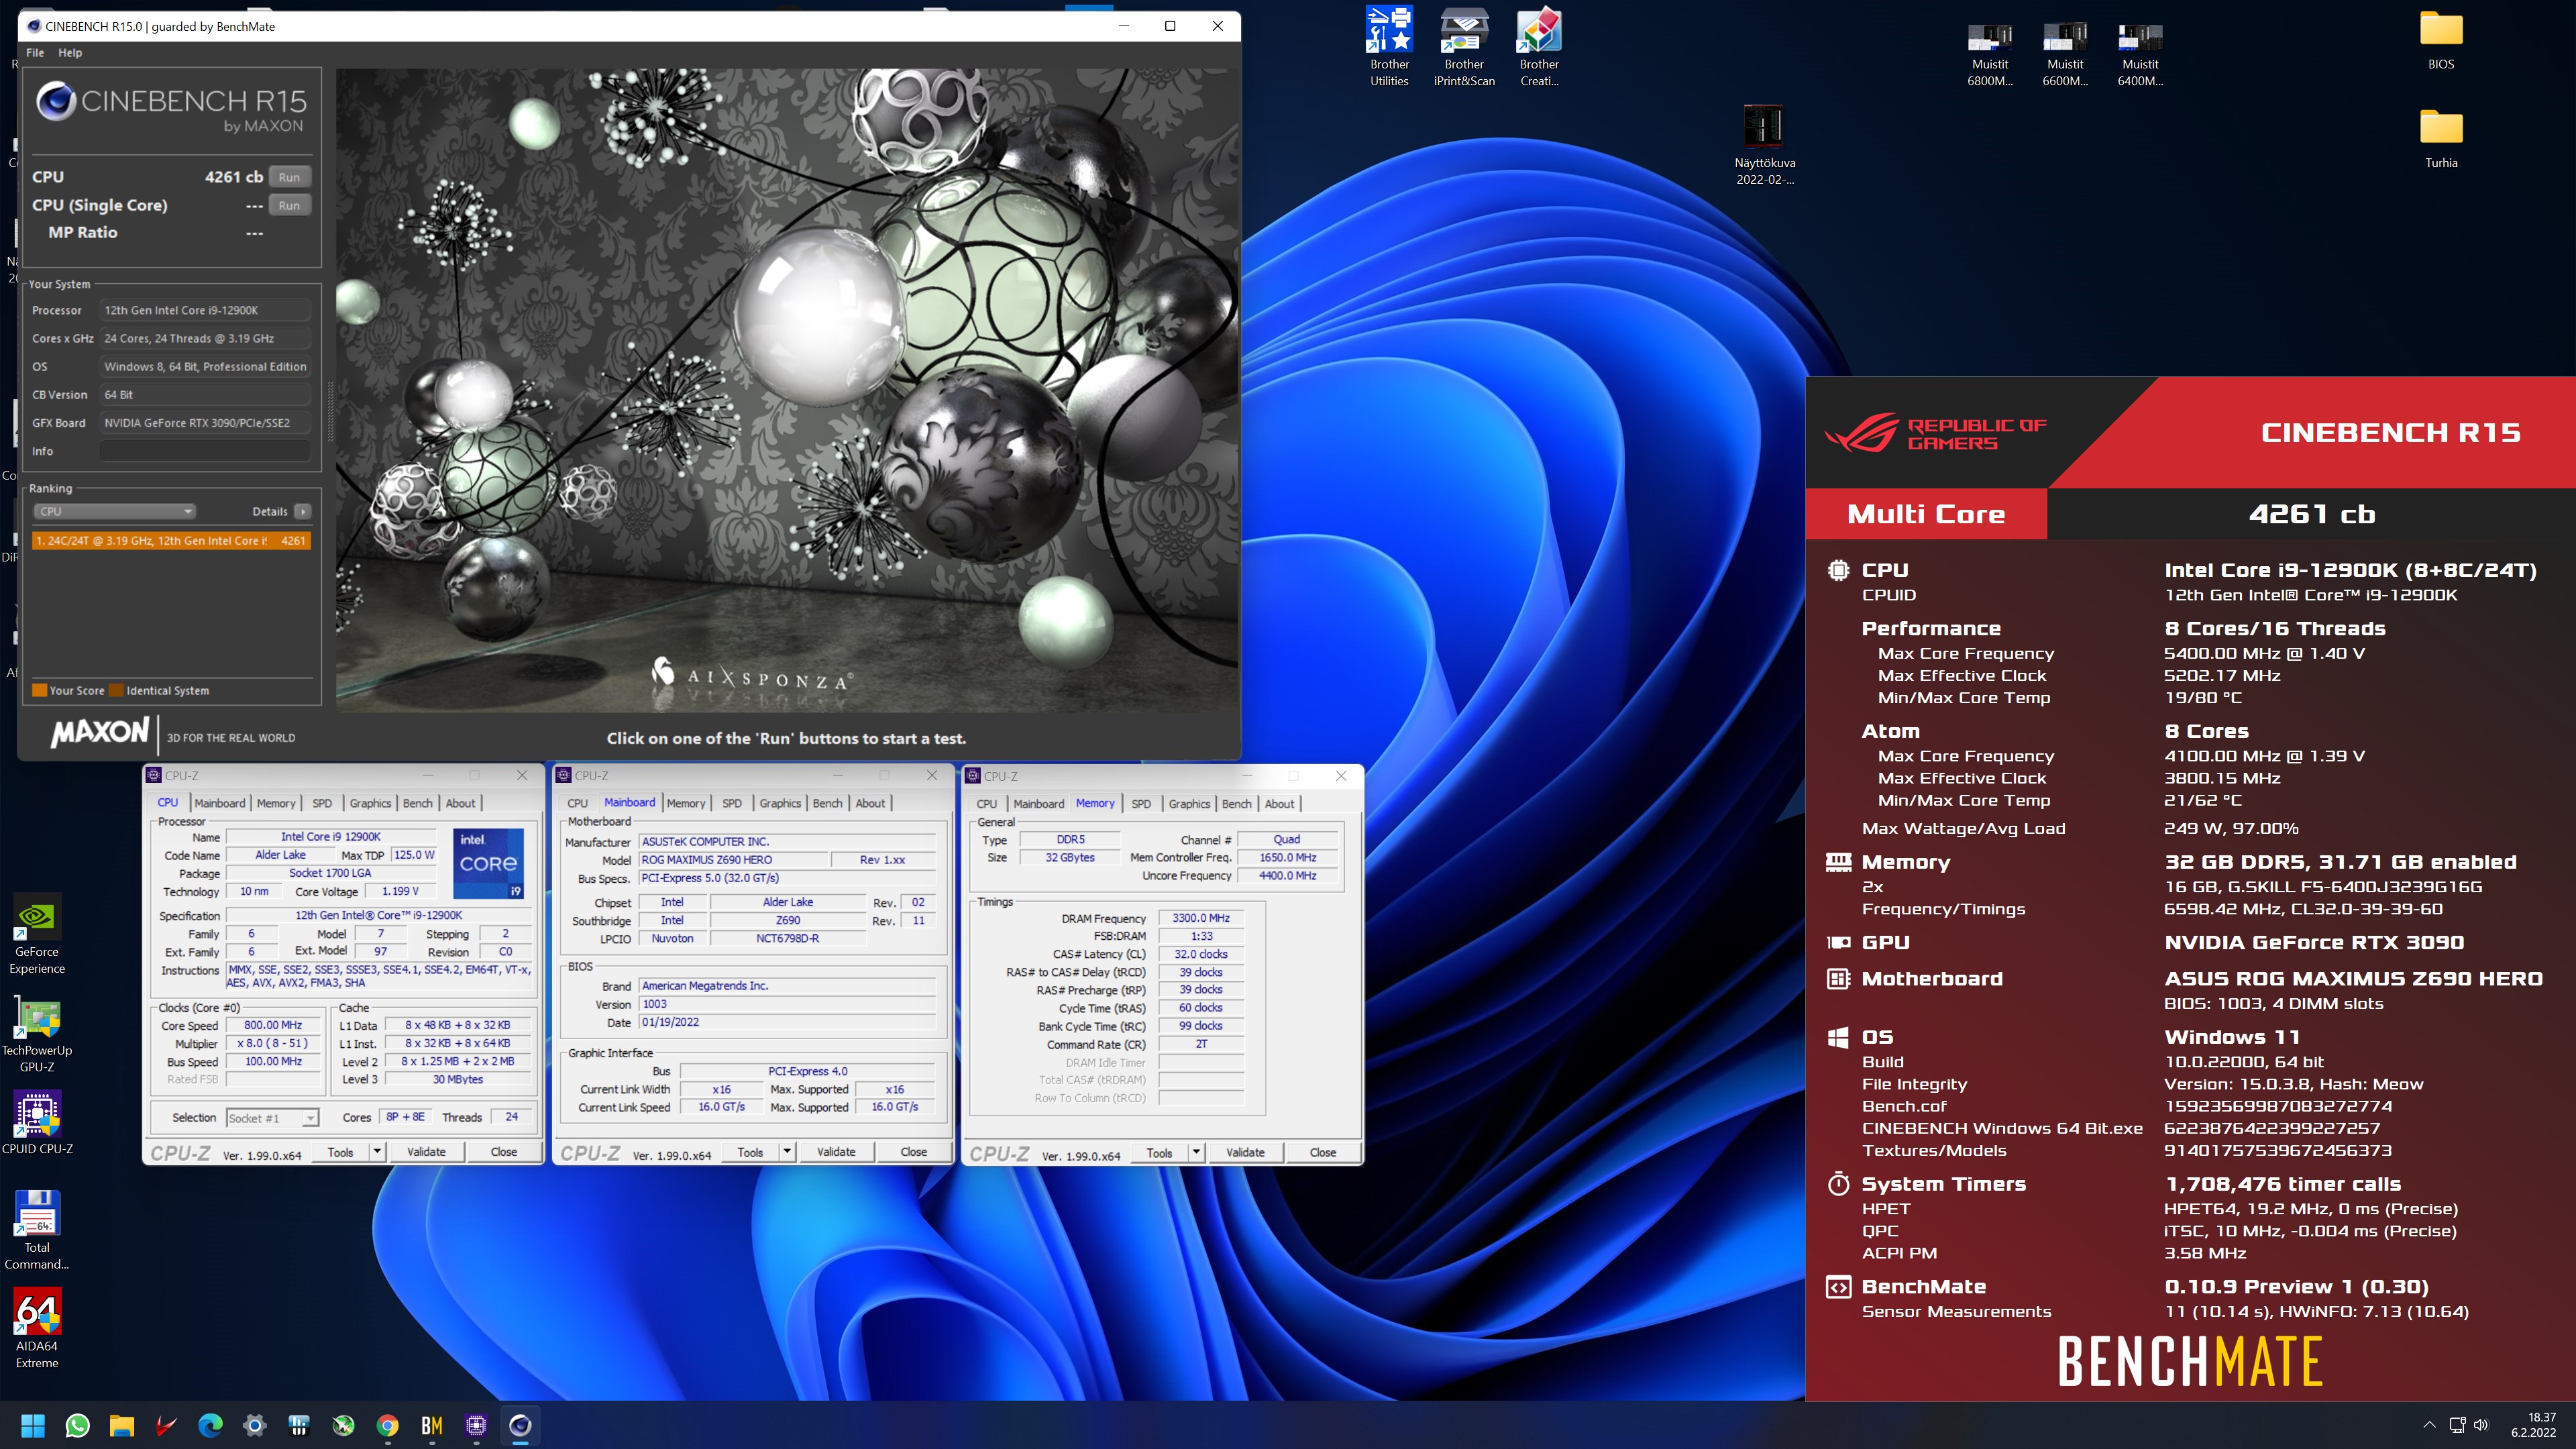Open Brother Creative Center desktop shortcut
This screenshot has width=2576, height=1449.
click(1539, 47)
